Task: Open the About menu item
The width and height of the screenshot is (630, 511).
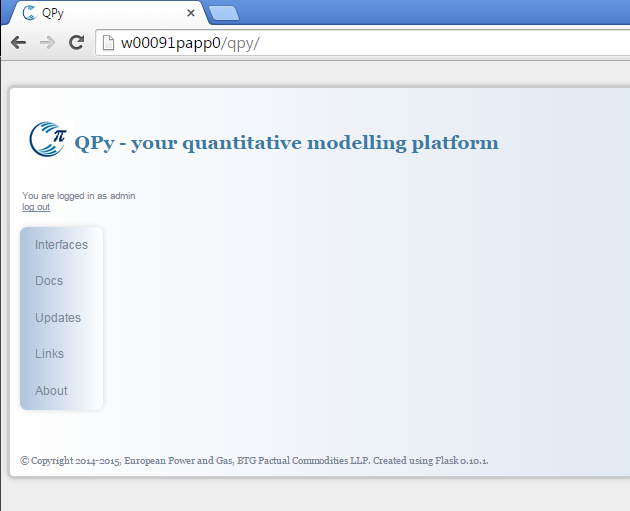Action: tap(51, 390)
